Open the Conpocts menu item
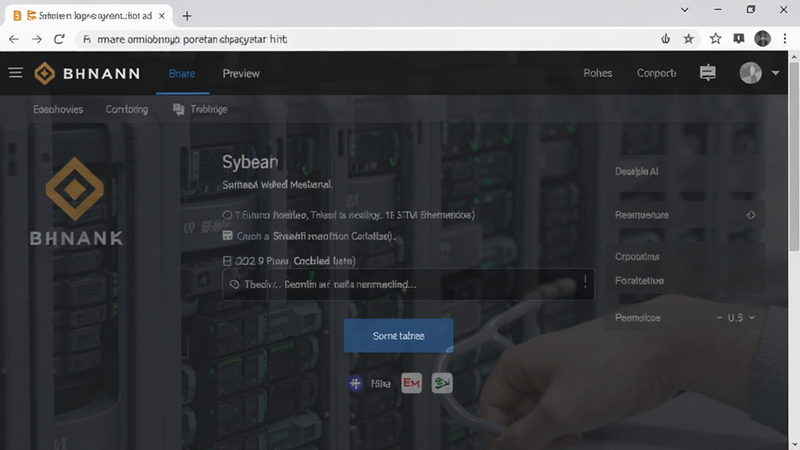Viewport: 800px width, 450px height. (x=656, y=73)
